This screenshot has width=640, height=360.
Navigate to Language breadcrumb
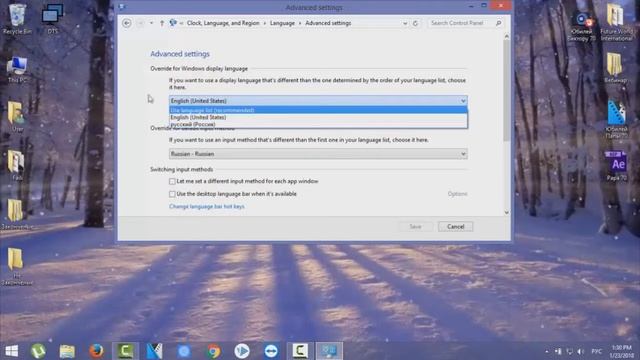[x=282, y=23]
